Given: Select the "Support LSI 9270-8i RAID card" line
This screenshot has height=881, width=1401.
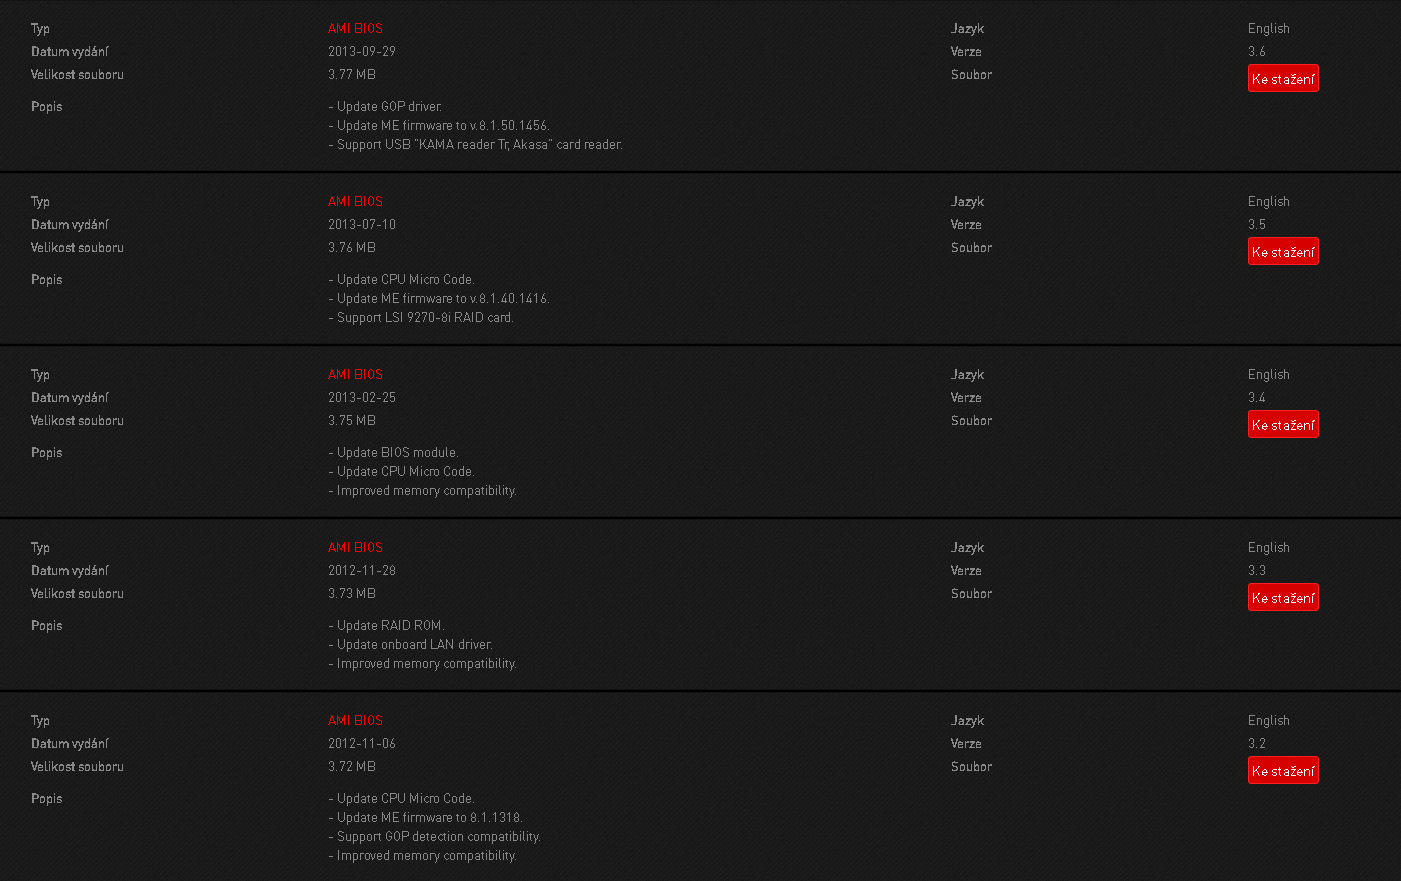Looking at the screenshot, I should pos(422,318).
